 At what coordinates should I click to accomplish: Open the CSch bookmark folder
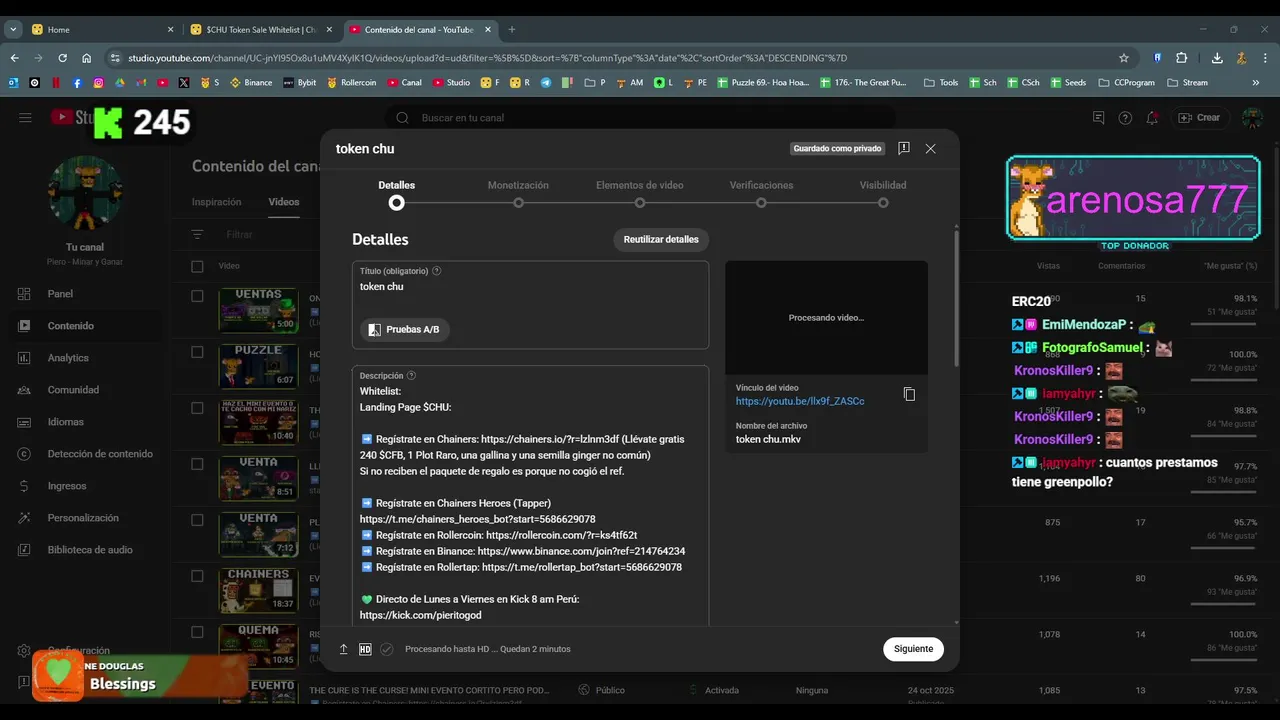pyautogui.click(x=1023, y=83)
